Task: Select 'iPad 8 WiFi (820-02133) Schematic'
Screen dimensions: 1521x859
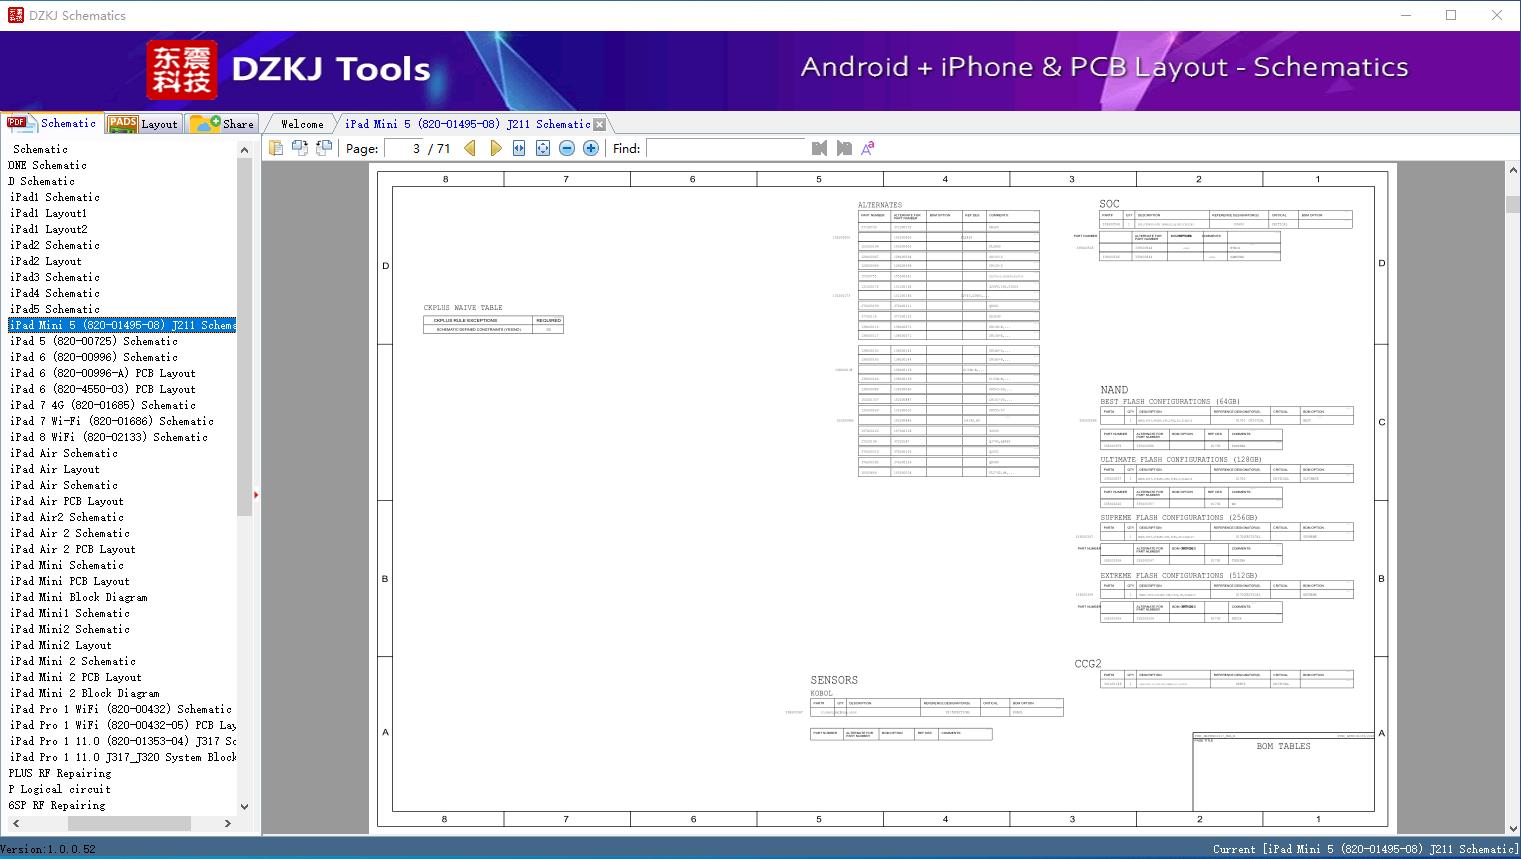Action: [x=109, y=437]
